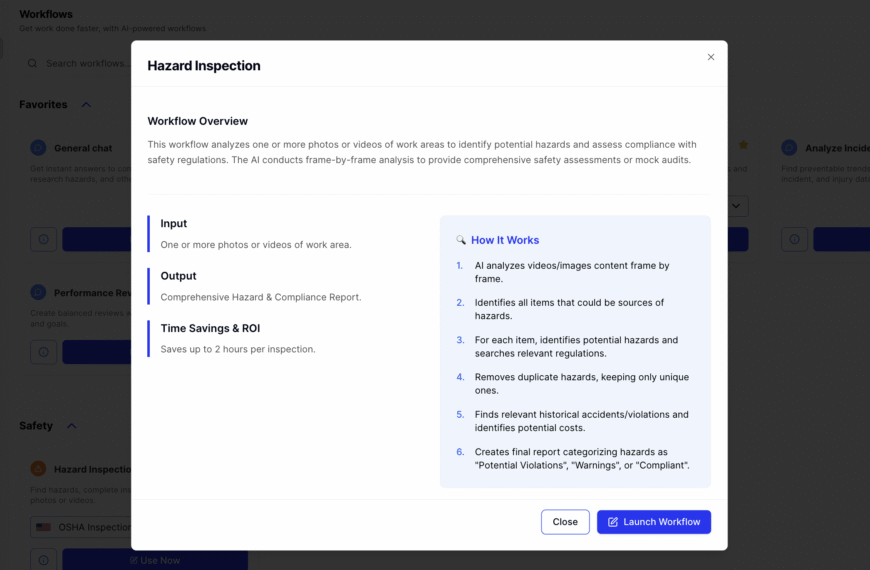This screenshot has width=870, height=570.
Task: Click the Time Savings & ROI heading
Action: pos(210,328)
